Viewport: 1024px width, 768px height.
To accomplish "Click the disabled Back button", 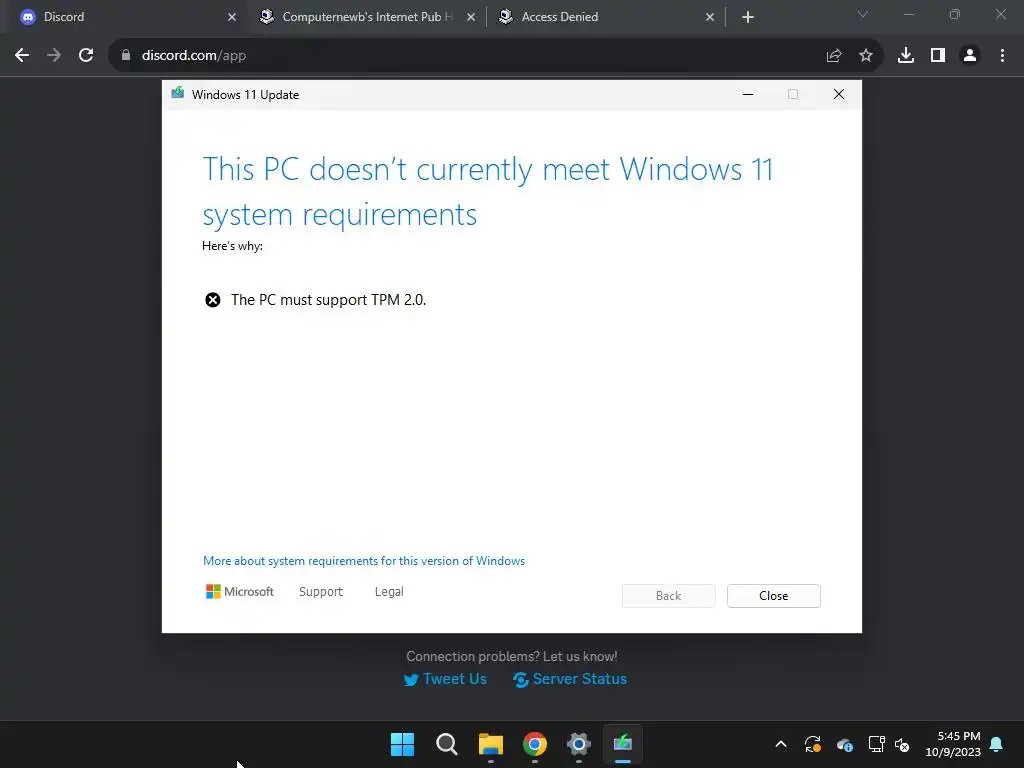I will click(669, 596).
